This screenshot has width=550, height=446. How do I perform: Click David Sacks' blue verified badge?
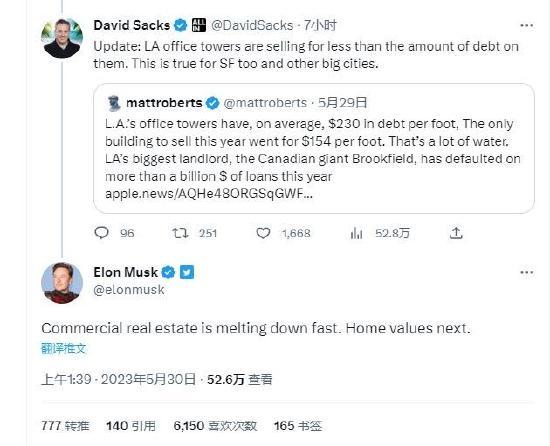click(x=181, y=25)
